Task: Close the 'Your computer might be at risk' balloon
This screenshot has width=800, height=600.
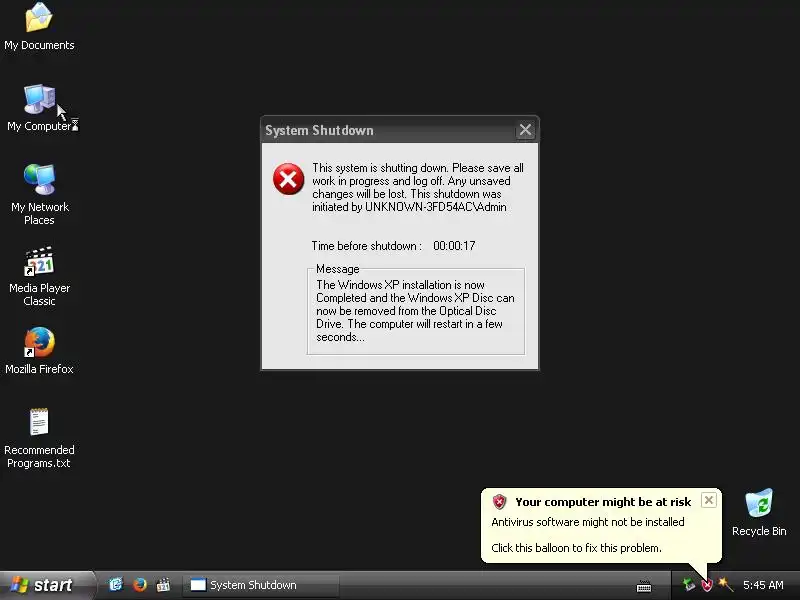Action: tap(709, 500)
